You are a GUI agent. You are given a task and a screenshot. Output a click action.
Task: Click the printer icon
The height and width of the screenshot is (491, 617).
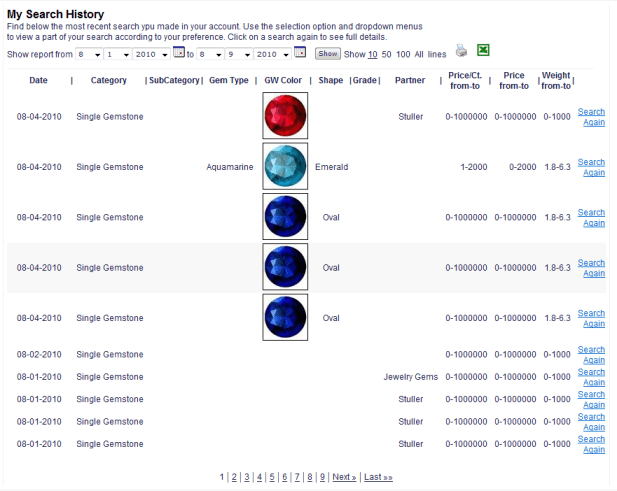click(x=461, y=51)
